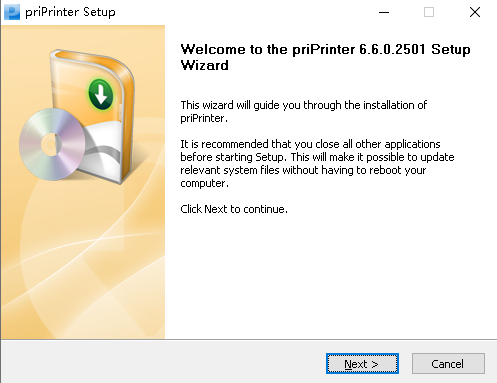
Task: Click the green download arrow badge
Action: (x=101, y=94)
